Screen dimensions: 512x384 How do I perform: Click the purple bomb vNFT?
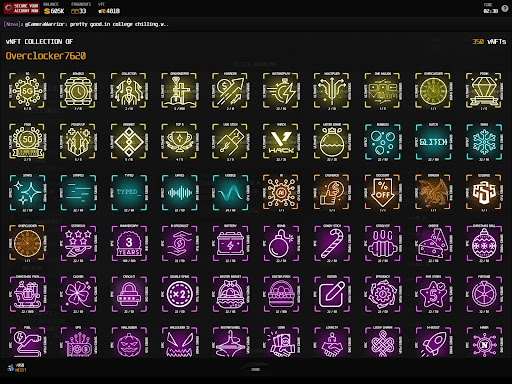tap(281, 243)
